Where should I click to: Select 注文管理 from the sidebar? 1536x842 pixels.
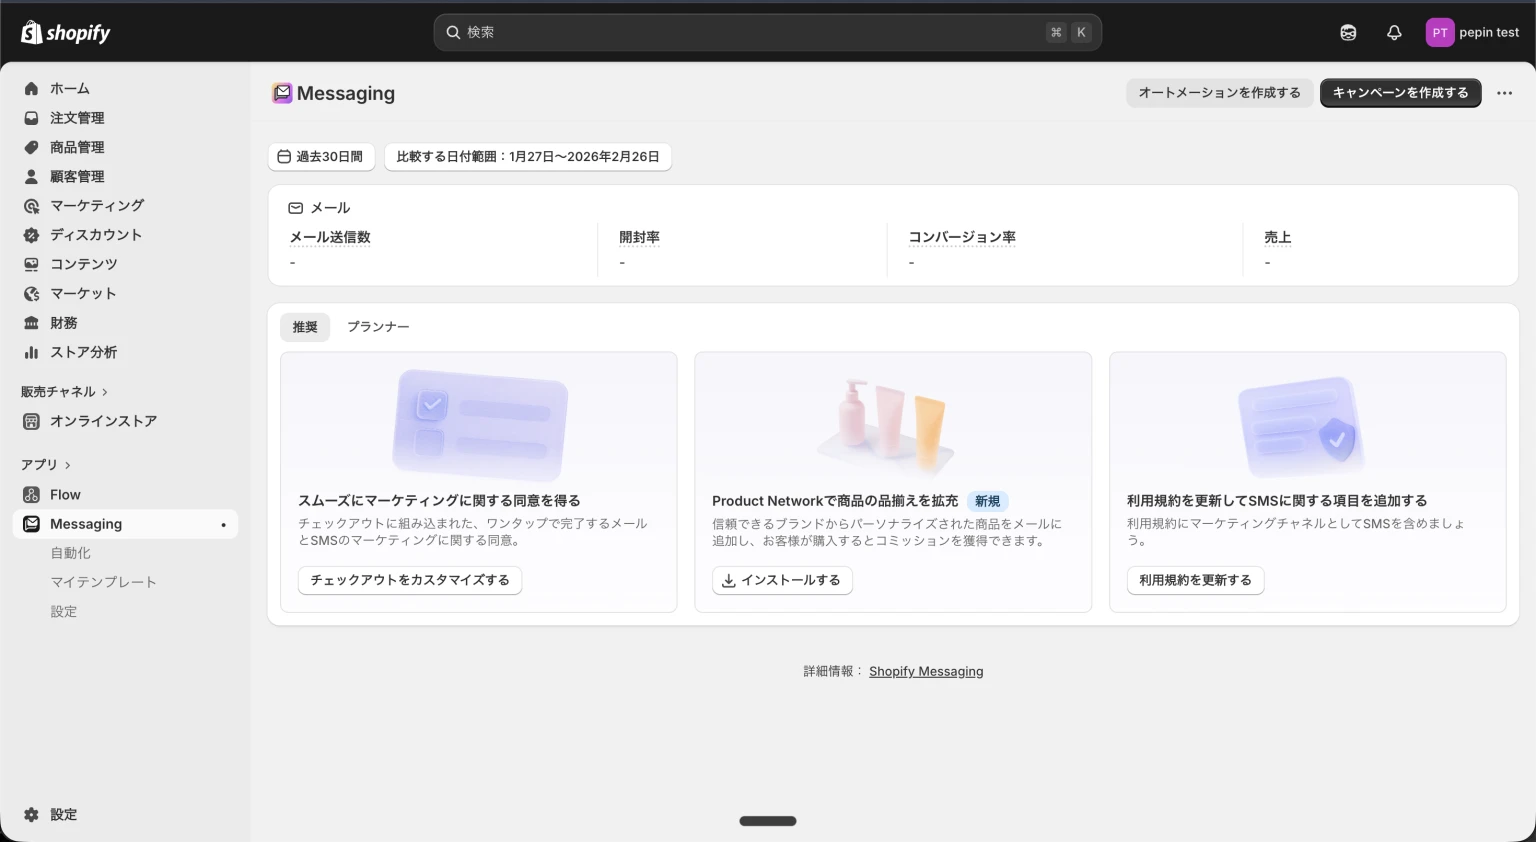[x=76, y=117]
